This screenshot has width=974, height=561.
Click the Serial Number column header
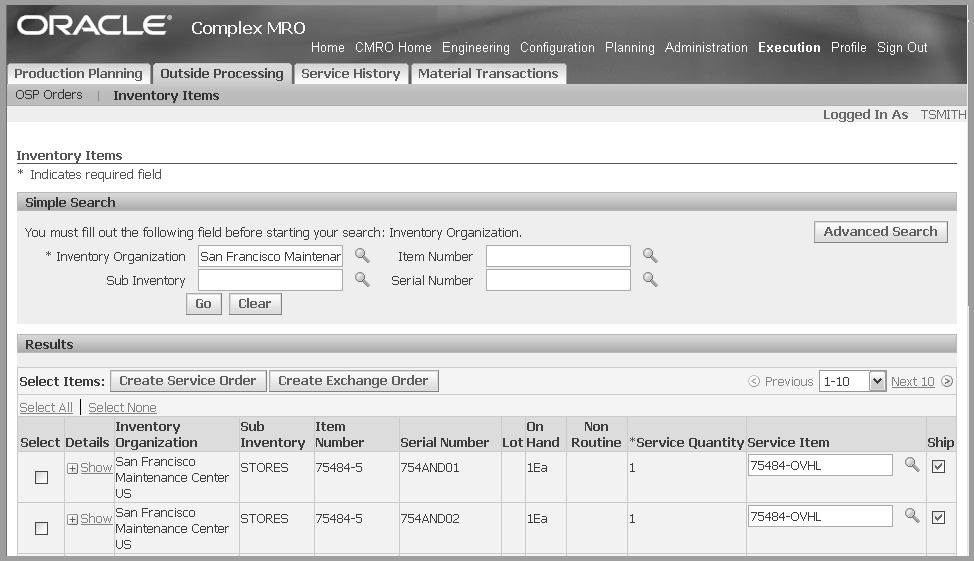pyautogui.click(x=445, y=442)
